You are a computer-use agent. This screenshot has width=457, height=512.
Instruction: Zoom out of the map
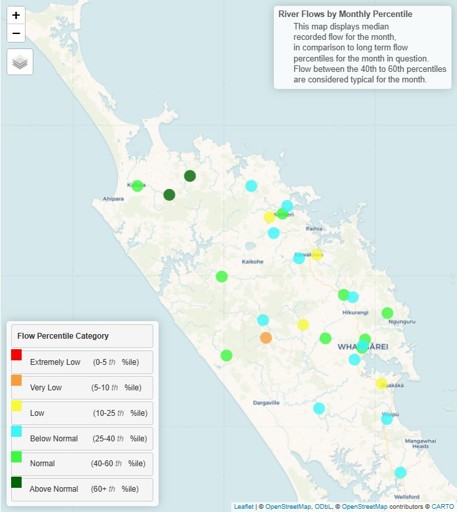pyautogui.click(x=16, y=33)
